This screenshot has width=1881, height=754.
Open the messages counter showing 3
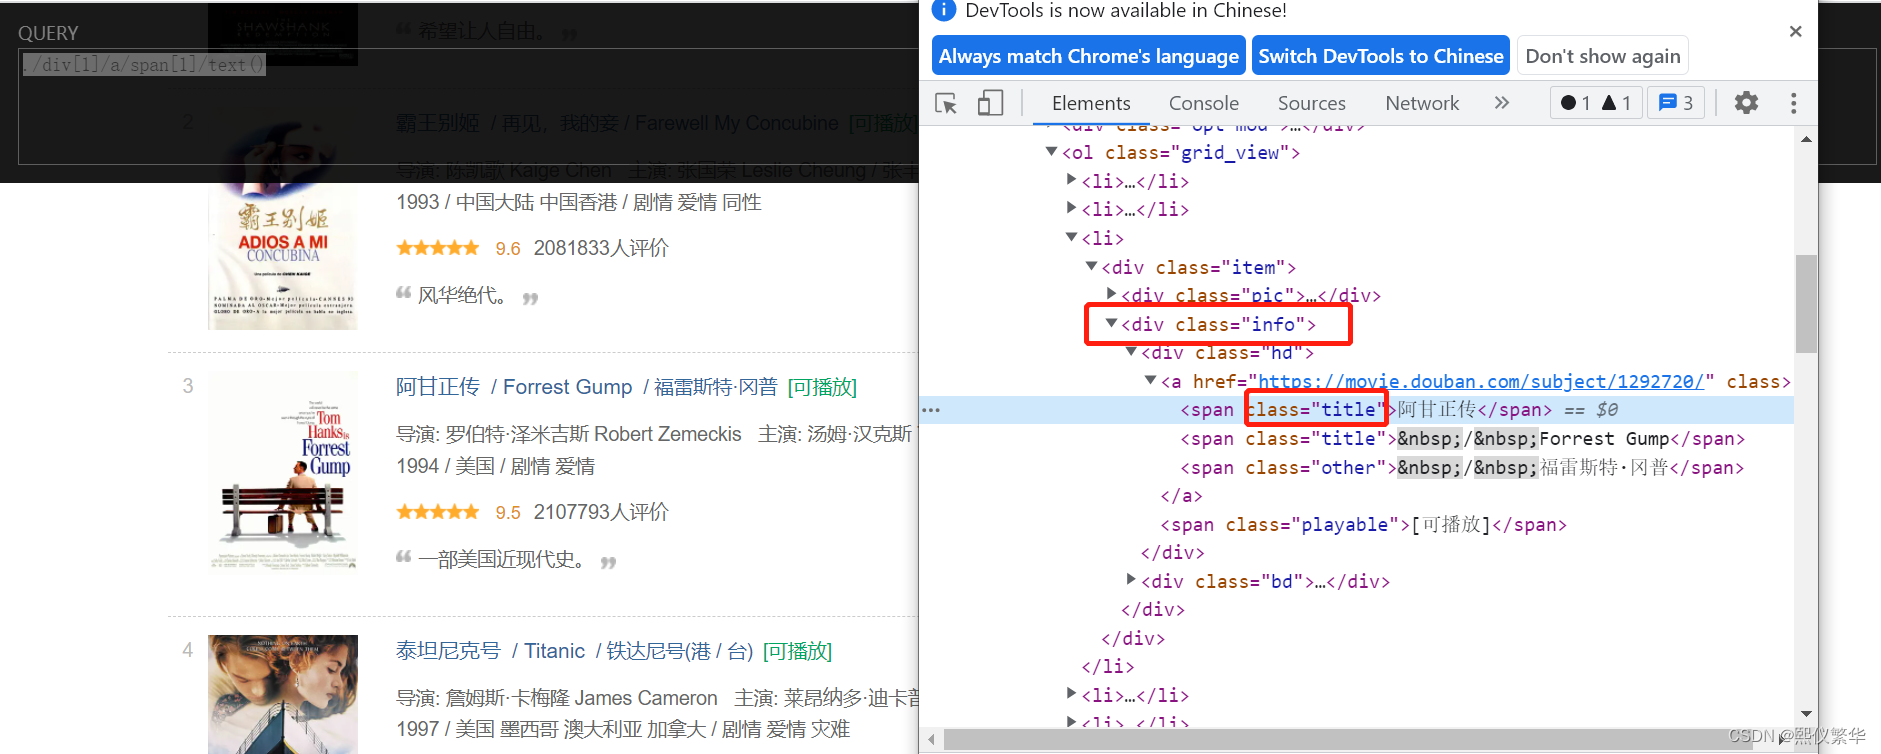1676,103
